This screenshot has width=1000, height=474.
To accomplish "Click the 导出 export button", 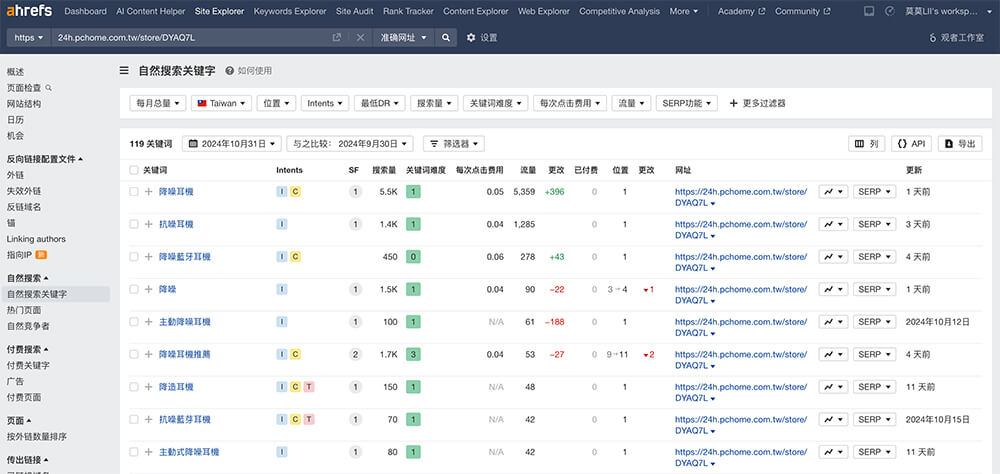I will (960, 144).
